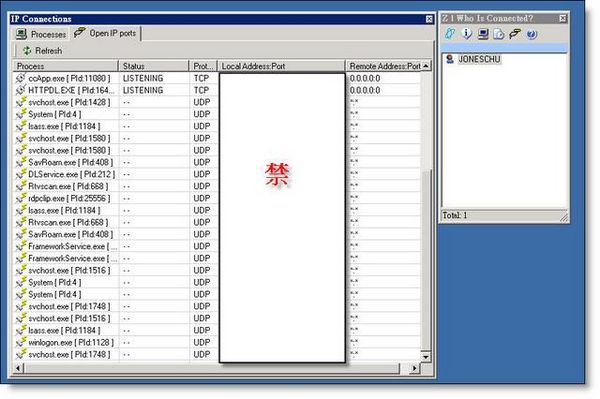Image resolution: width=600 pixels, height=399 pixels.
Task: Click the icon beside rdpclip.exe
Action: (x=21, y=198)
